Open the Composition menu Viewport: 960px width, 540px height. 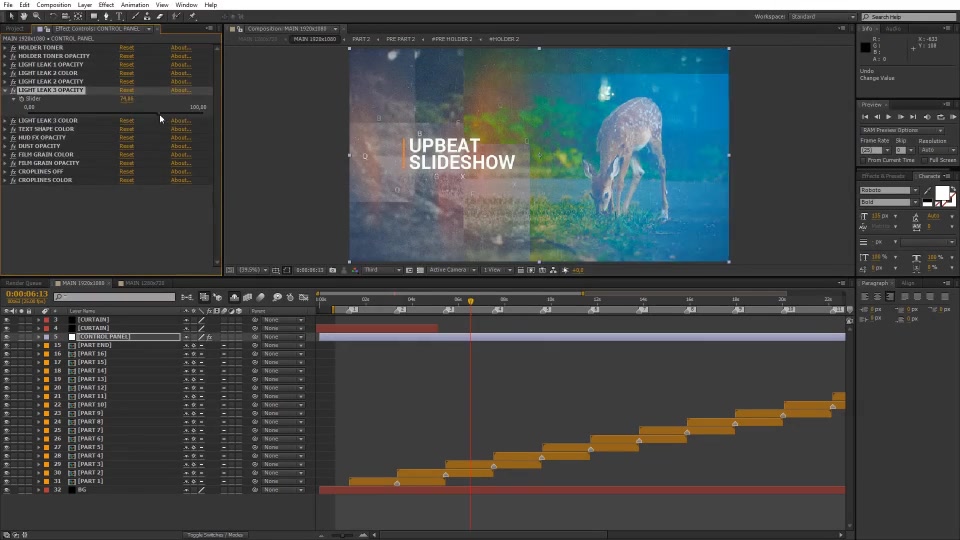(x=54, y=5)
